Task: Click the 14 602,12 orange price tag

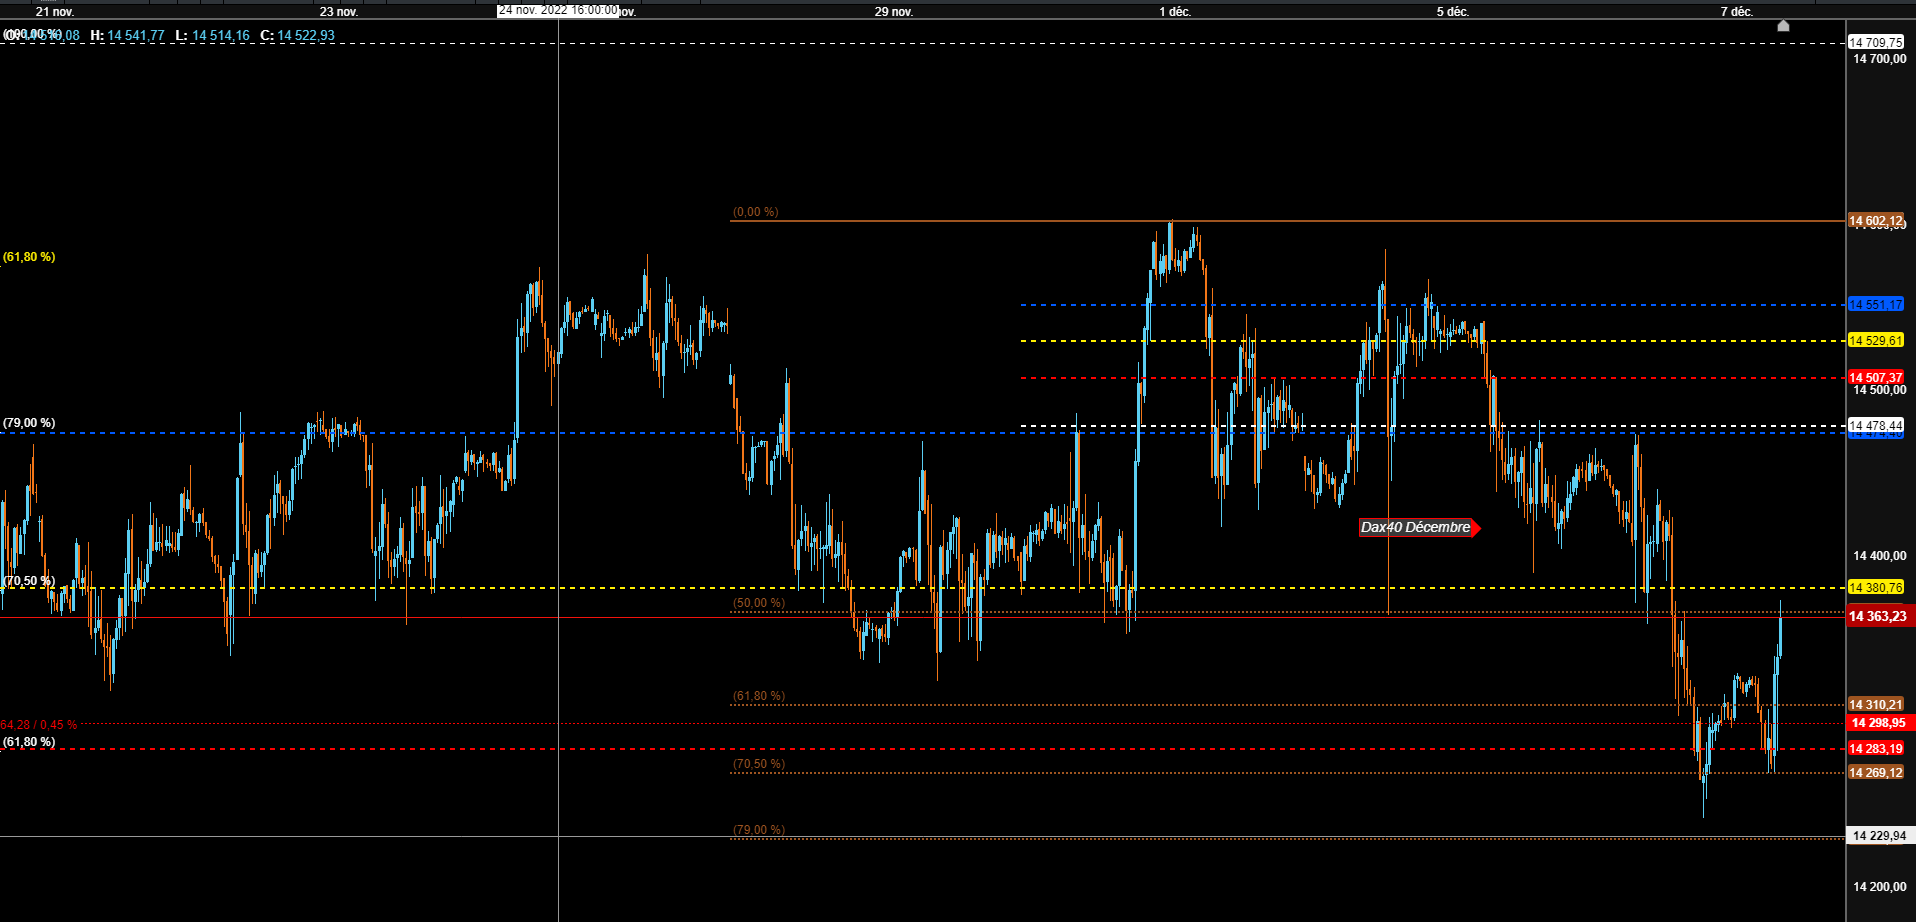Action: 1876,221
